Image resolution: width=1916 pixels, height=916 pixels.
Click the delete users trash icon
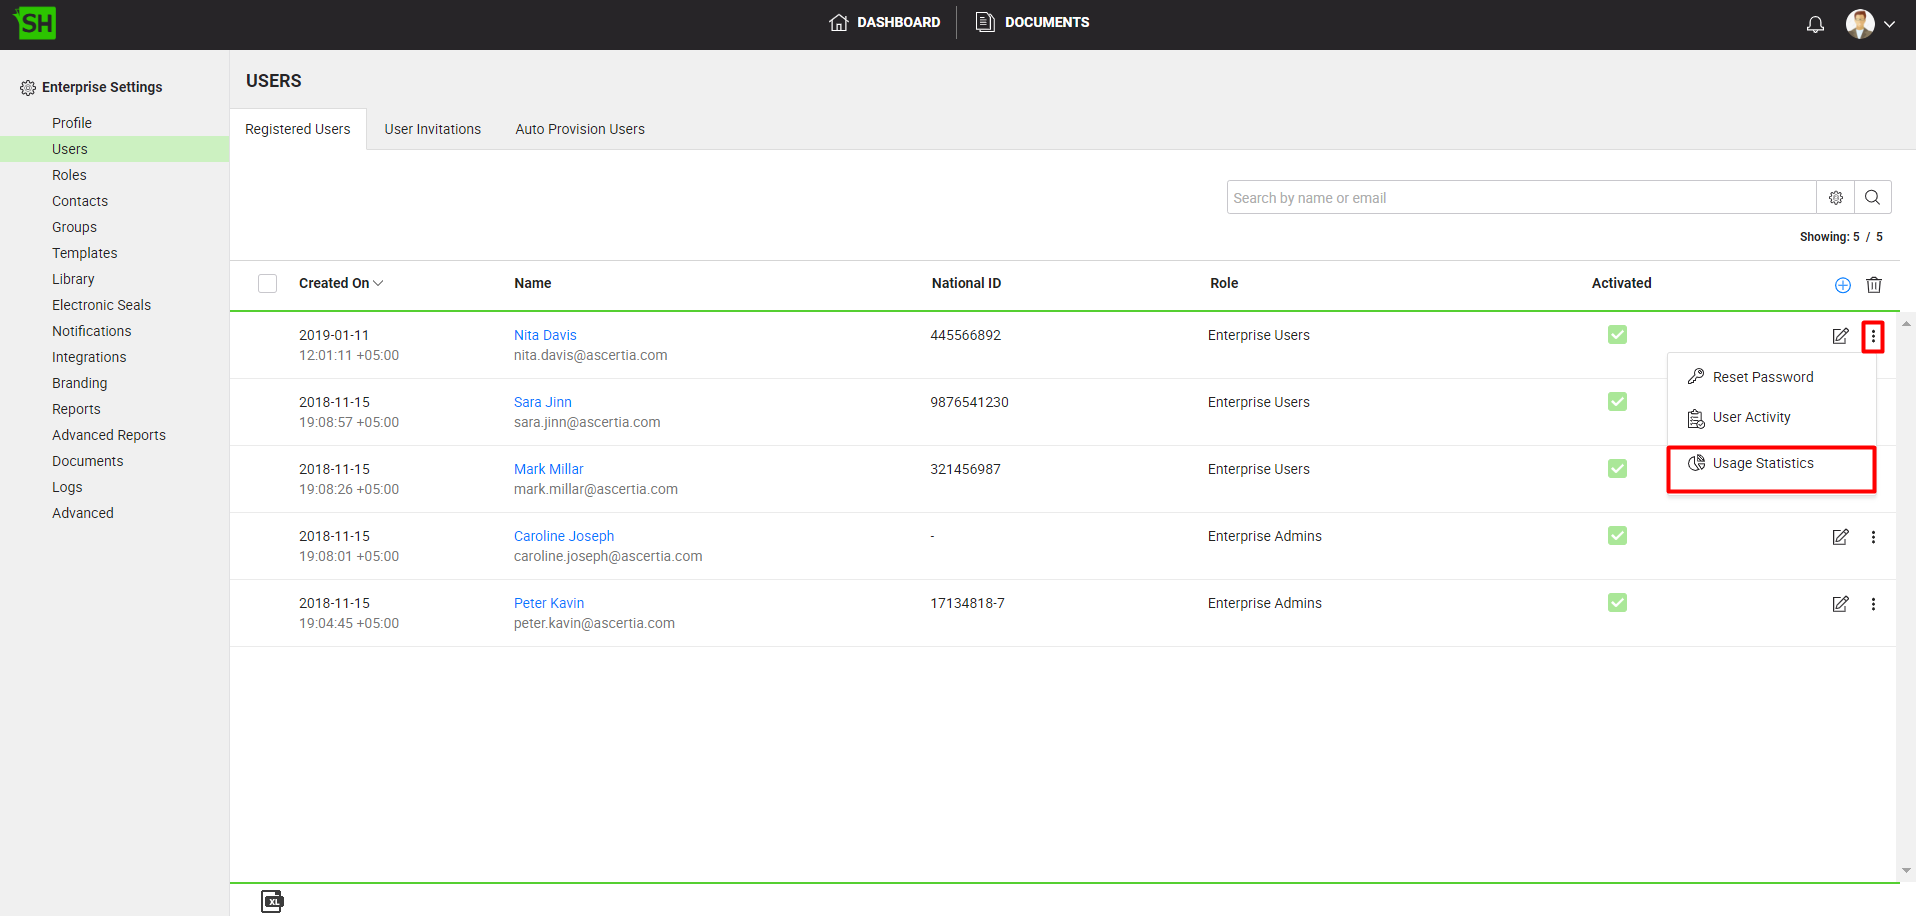1874,285
